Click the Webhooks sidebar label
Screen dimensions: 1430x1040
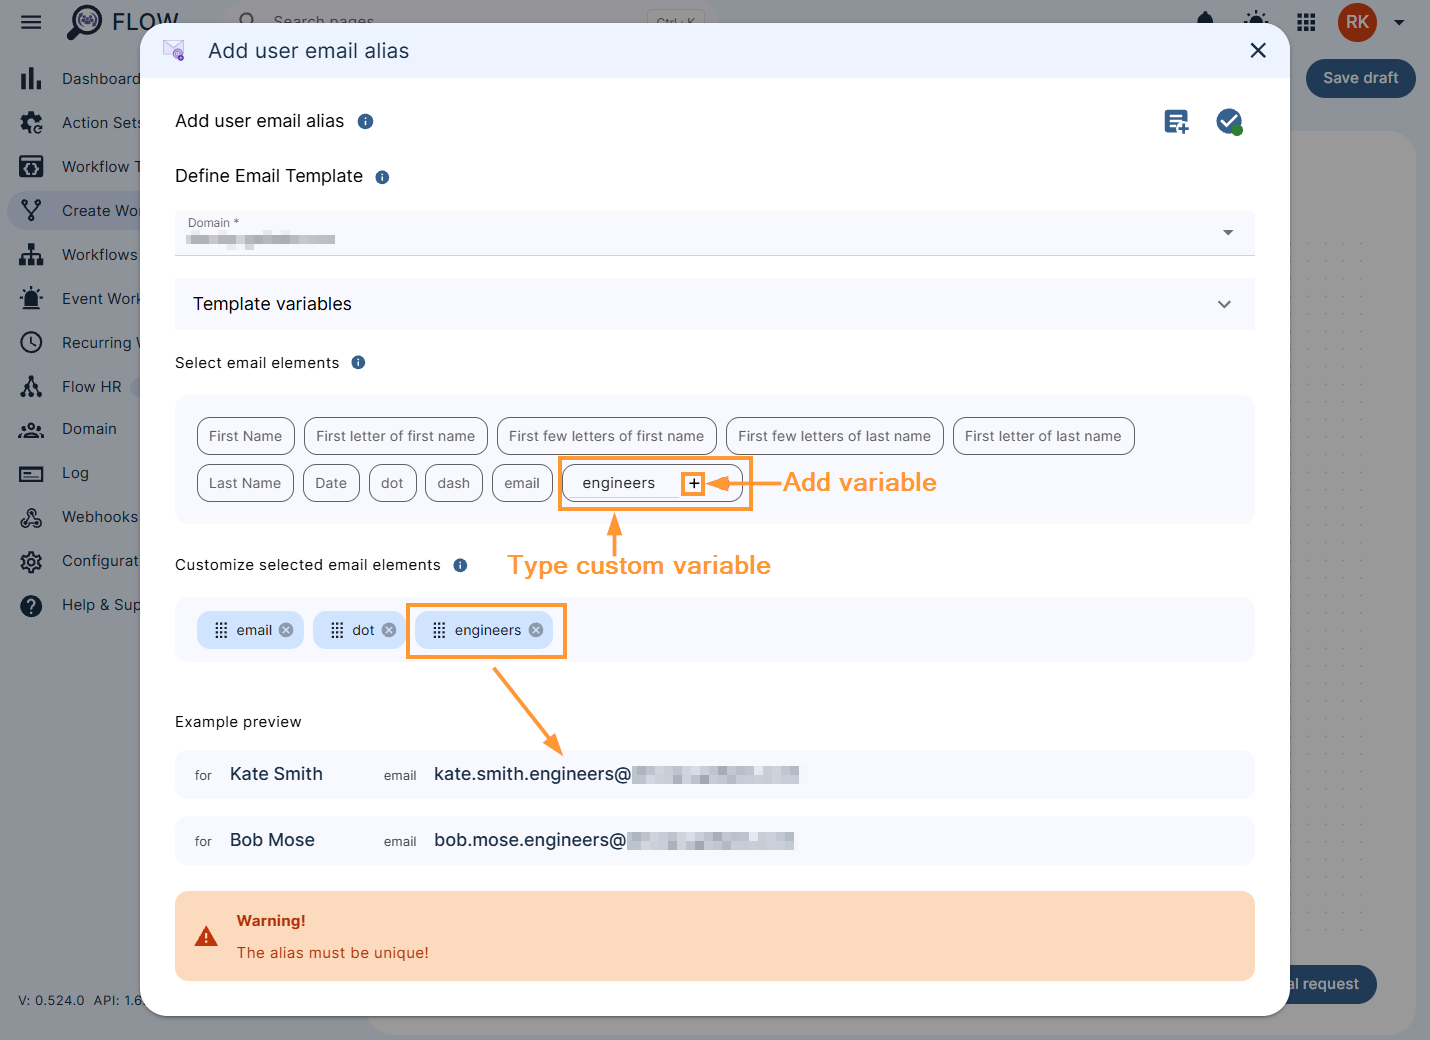click(x=100, y=517)
